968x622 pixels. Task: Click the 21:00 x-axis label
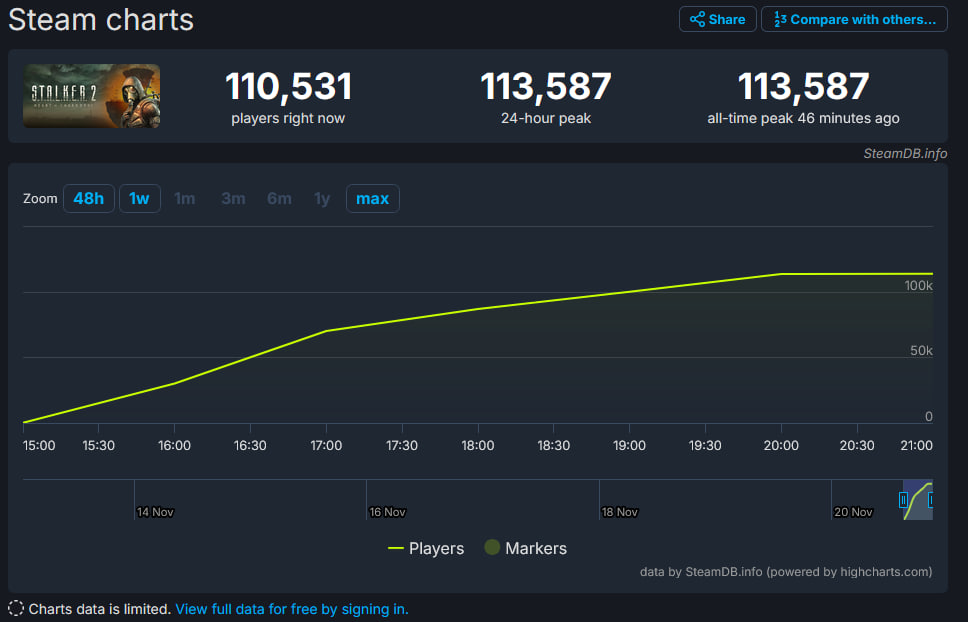(916, 446)
